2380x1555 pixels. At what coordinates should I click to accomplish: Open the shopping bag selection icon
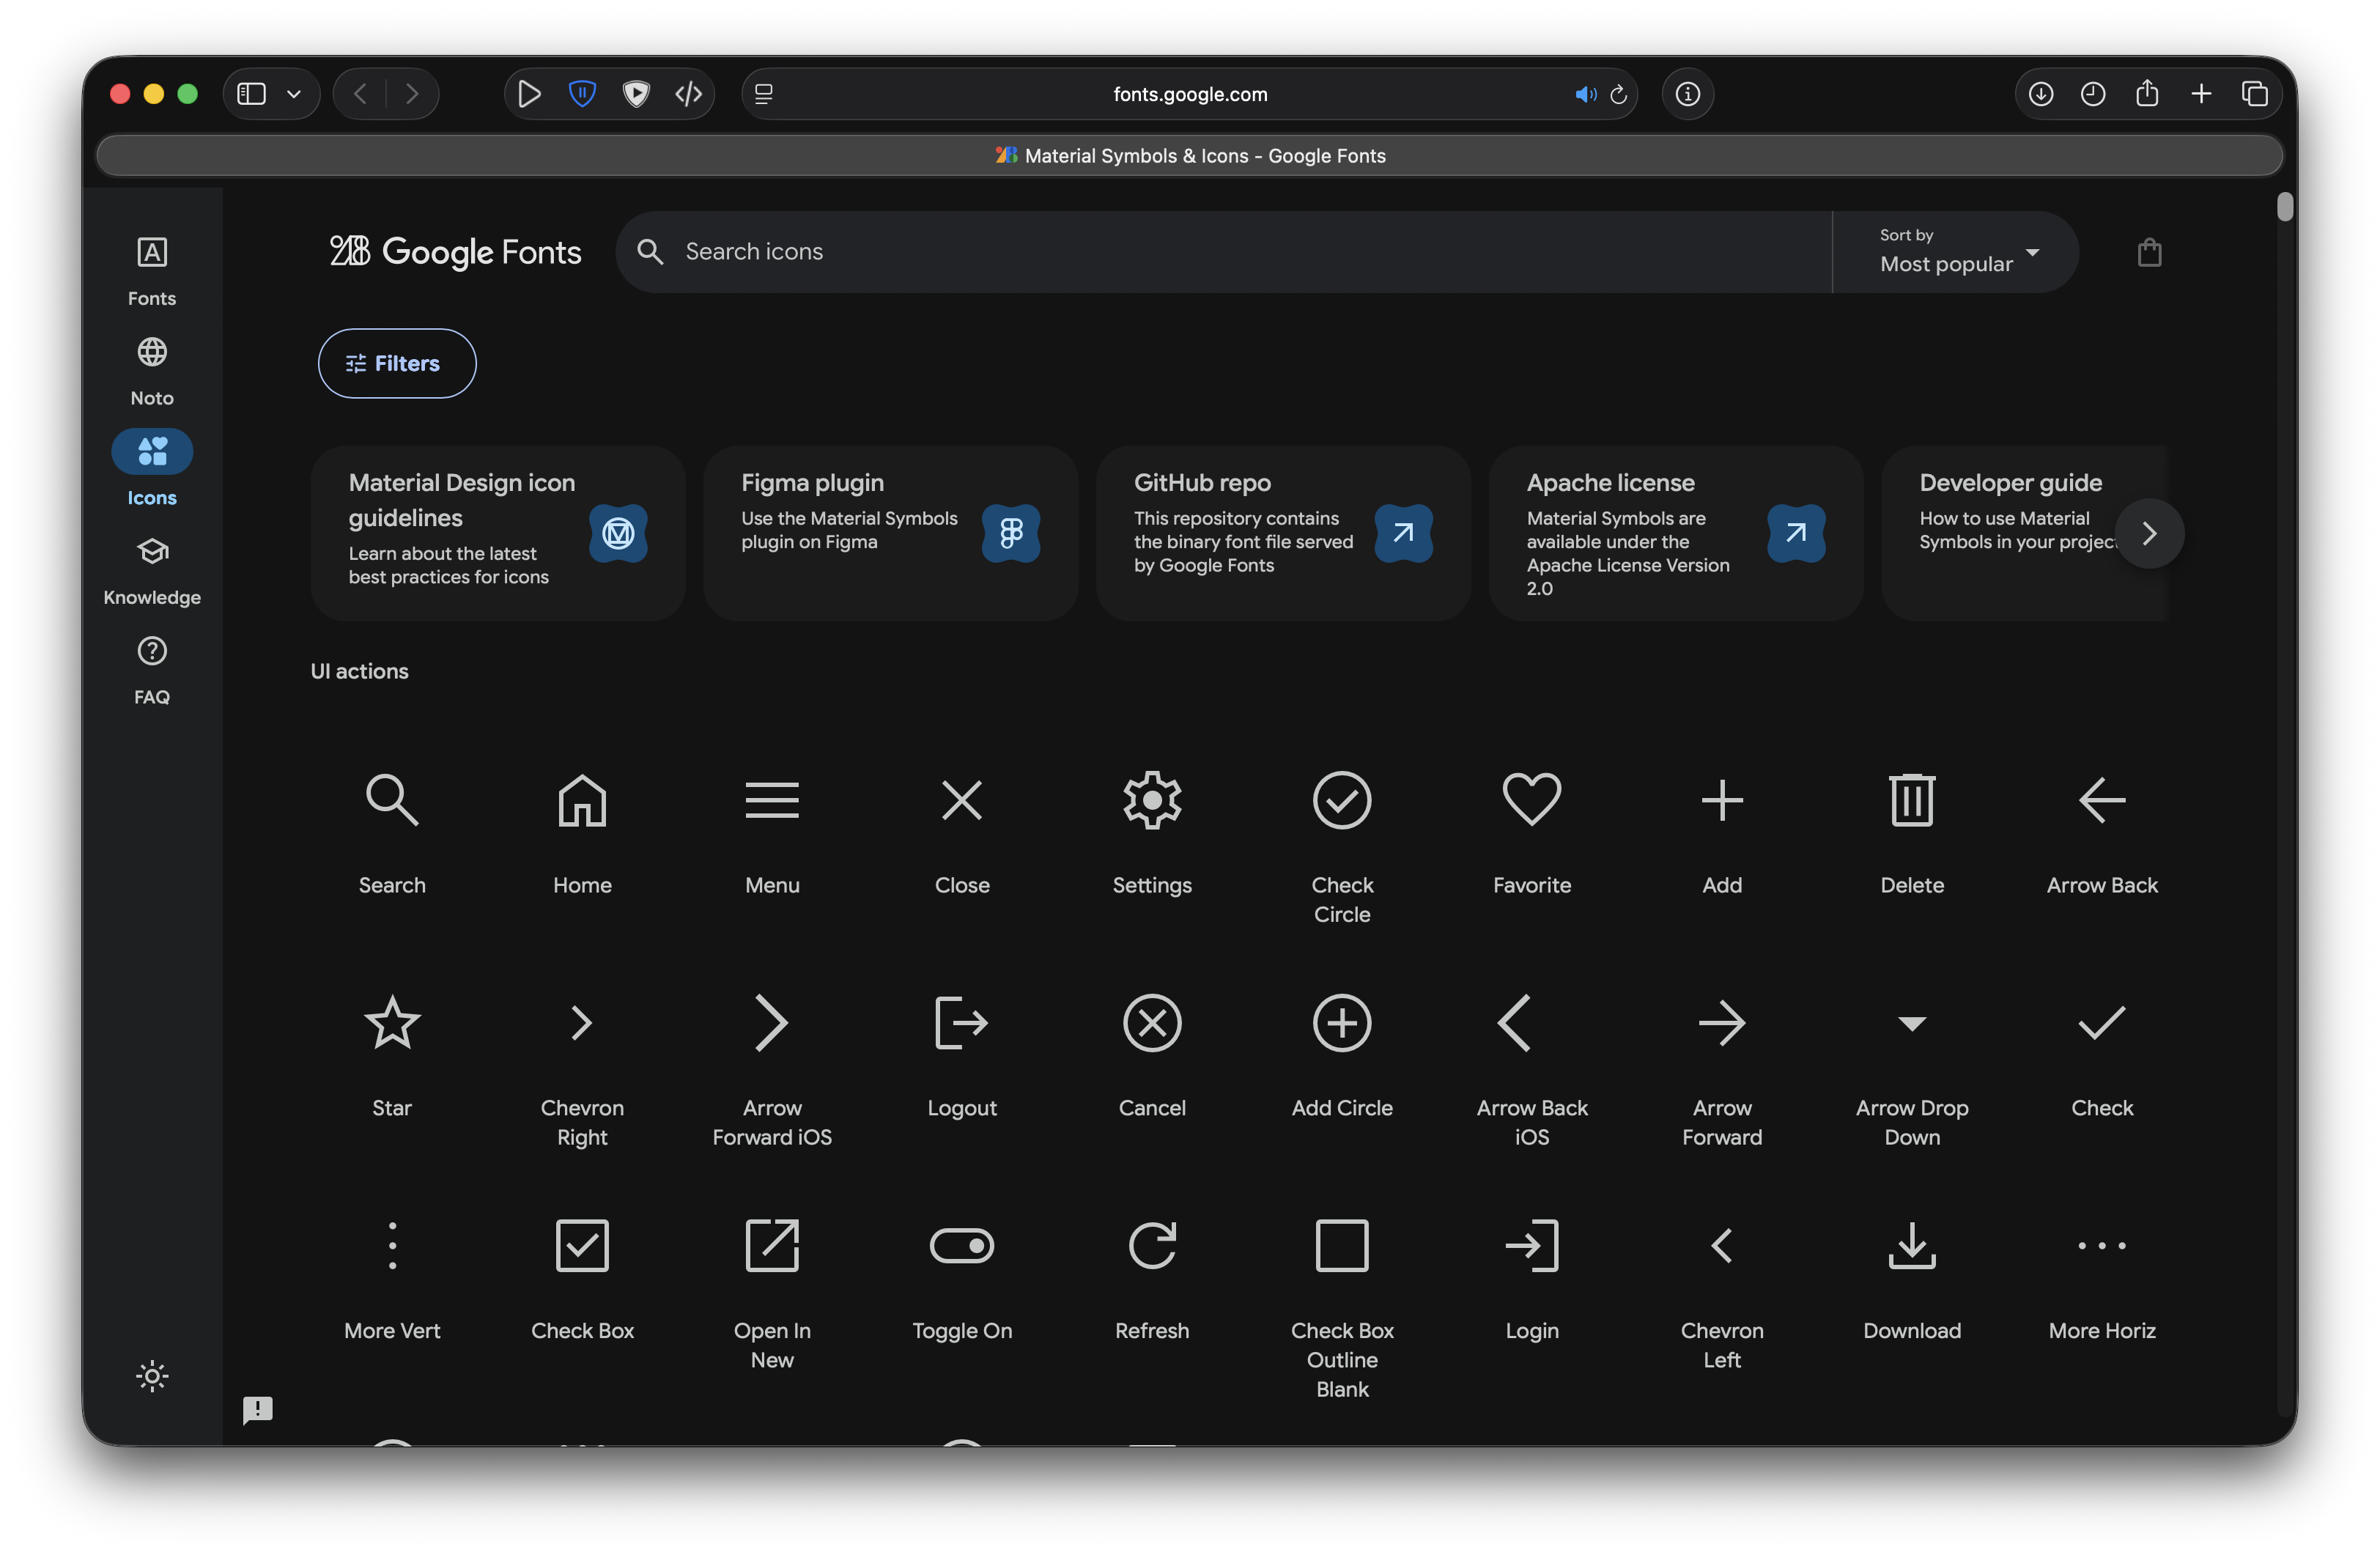[2149, 252]
